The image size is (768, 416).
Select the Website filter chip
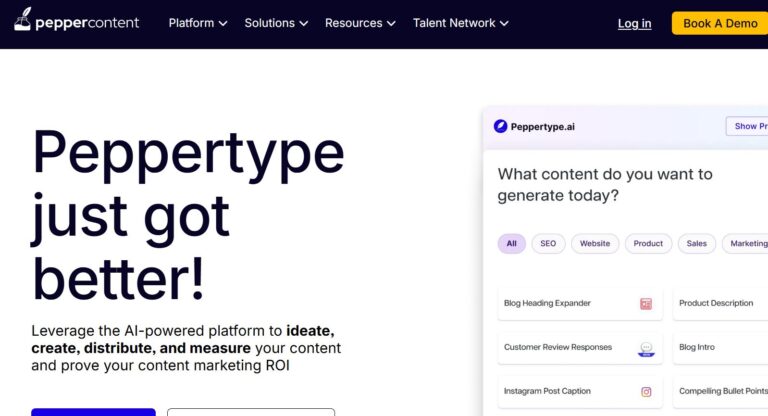(x=595, y=244)
